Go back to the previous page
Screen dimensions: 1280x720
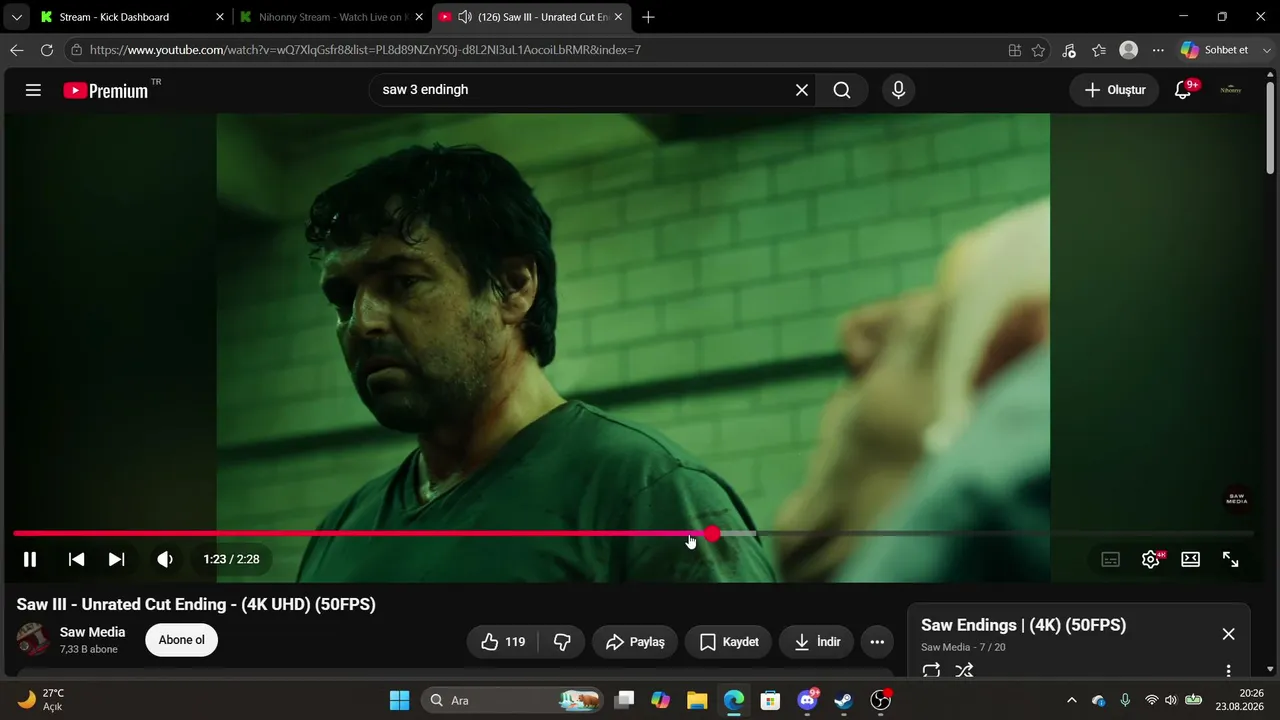click(16, 50)
